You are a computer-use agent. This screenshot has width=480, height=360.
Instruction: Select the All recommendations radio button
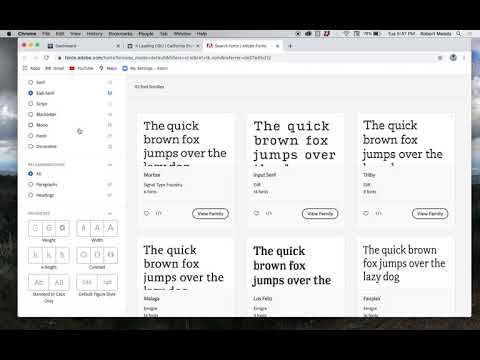pyautogui.click(x=31, y=174)
